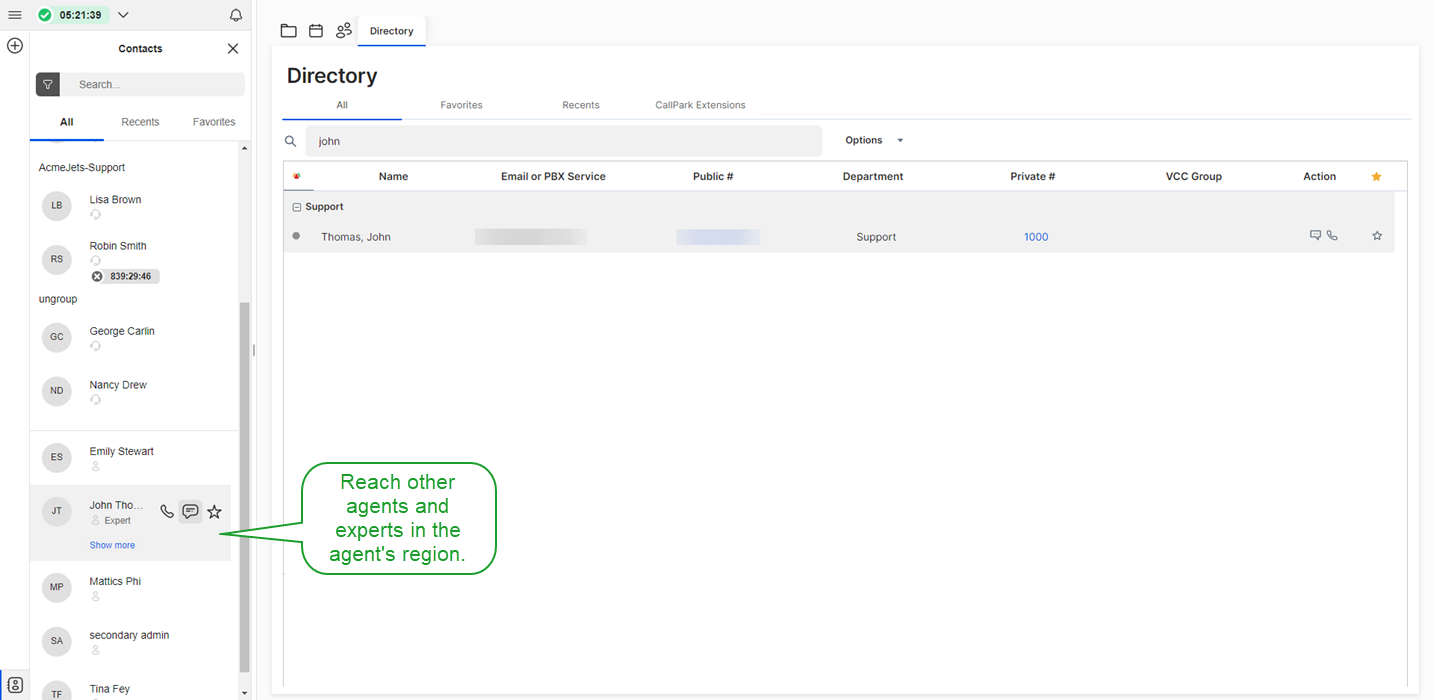Open the notifications bell
The width and height of the screenshot is (1434, 700).
[236, 15]
